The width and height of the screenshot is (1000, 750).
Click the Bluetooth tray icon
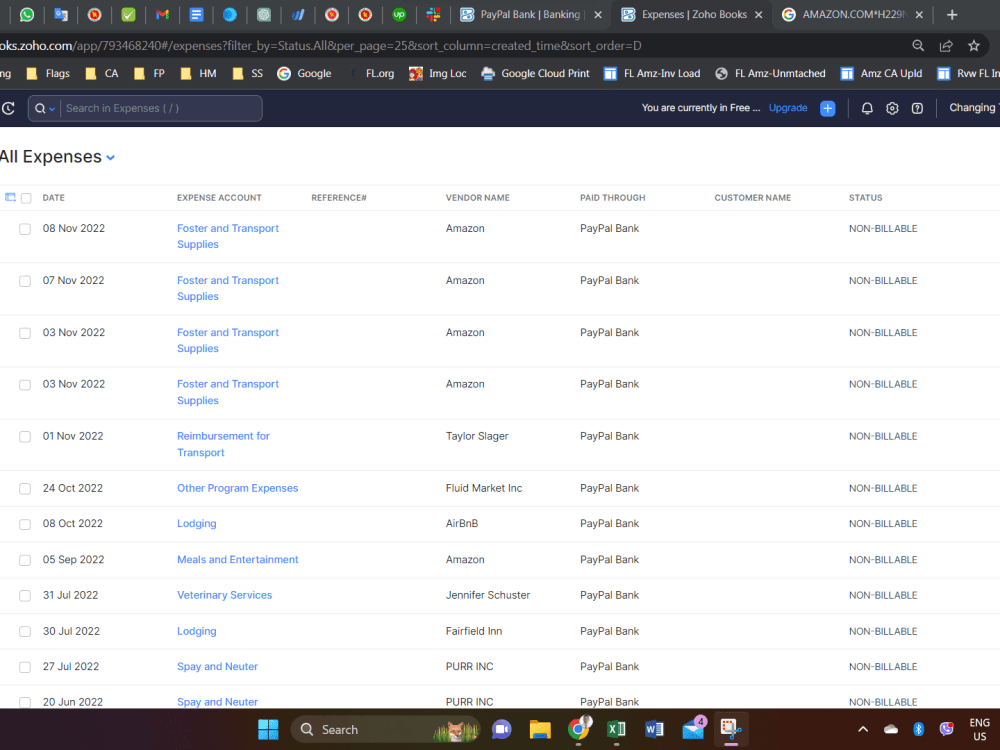click(918, 728)
